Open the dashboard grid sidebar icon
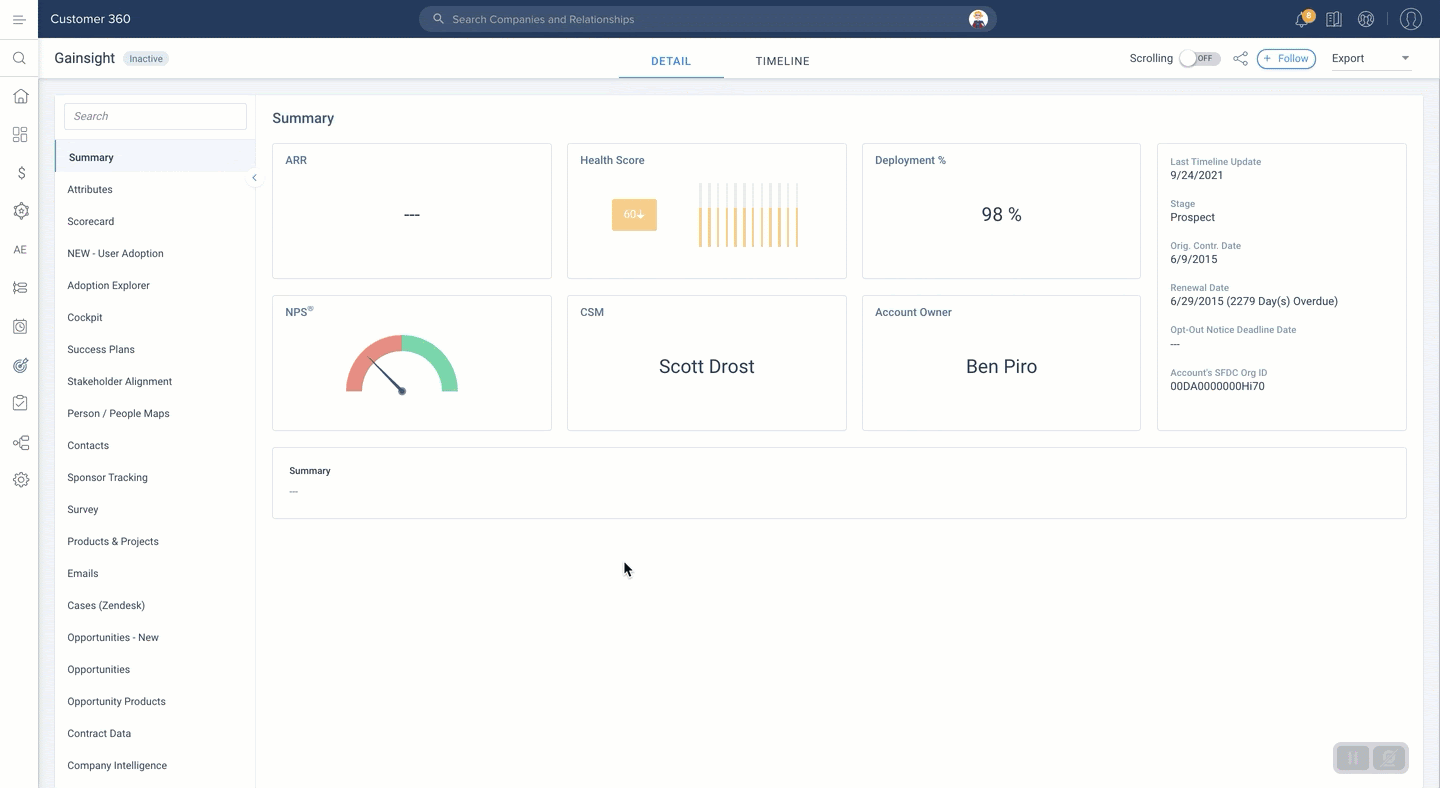Image resolution: width=1440 pixels, height=788 pixels. tap(20, 135)
